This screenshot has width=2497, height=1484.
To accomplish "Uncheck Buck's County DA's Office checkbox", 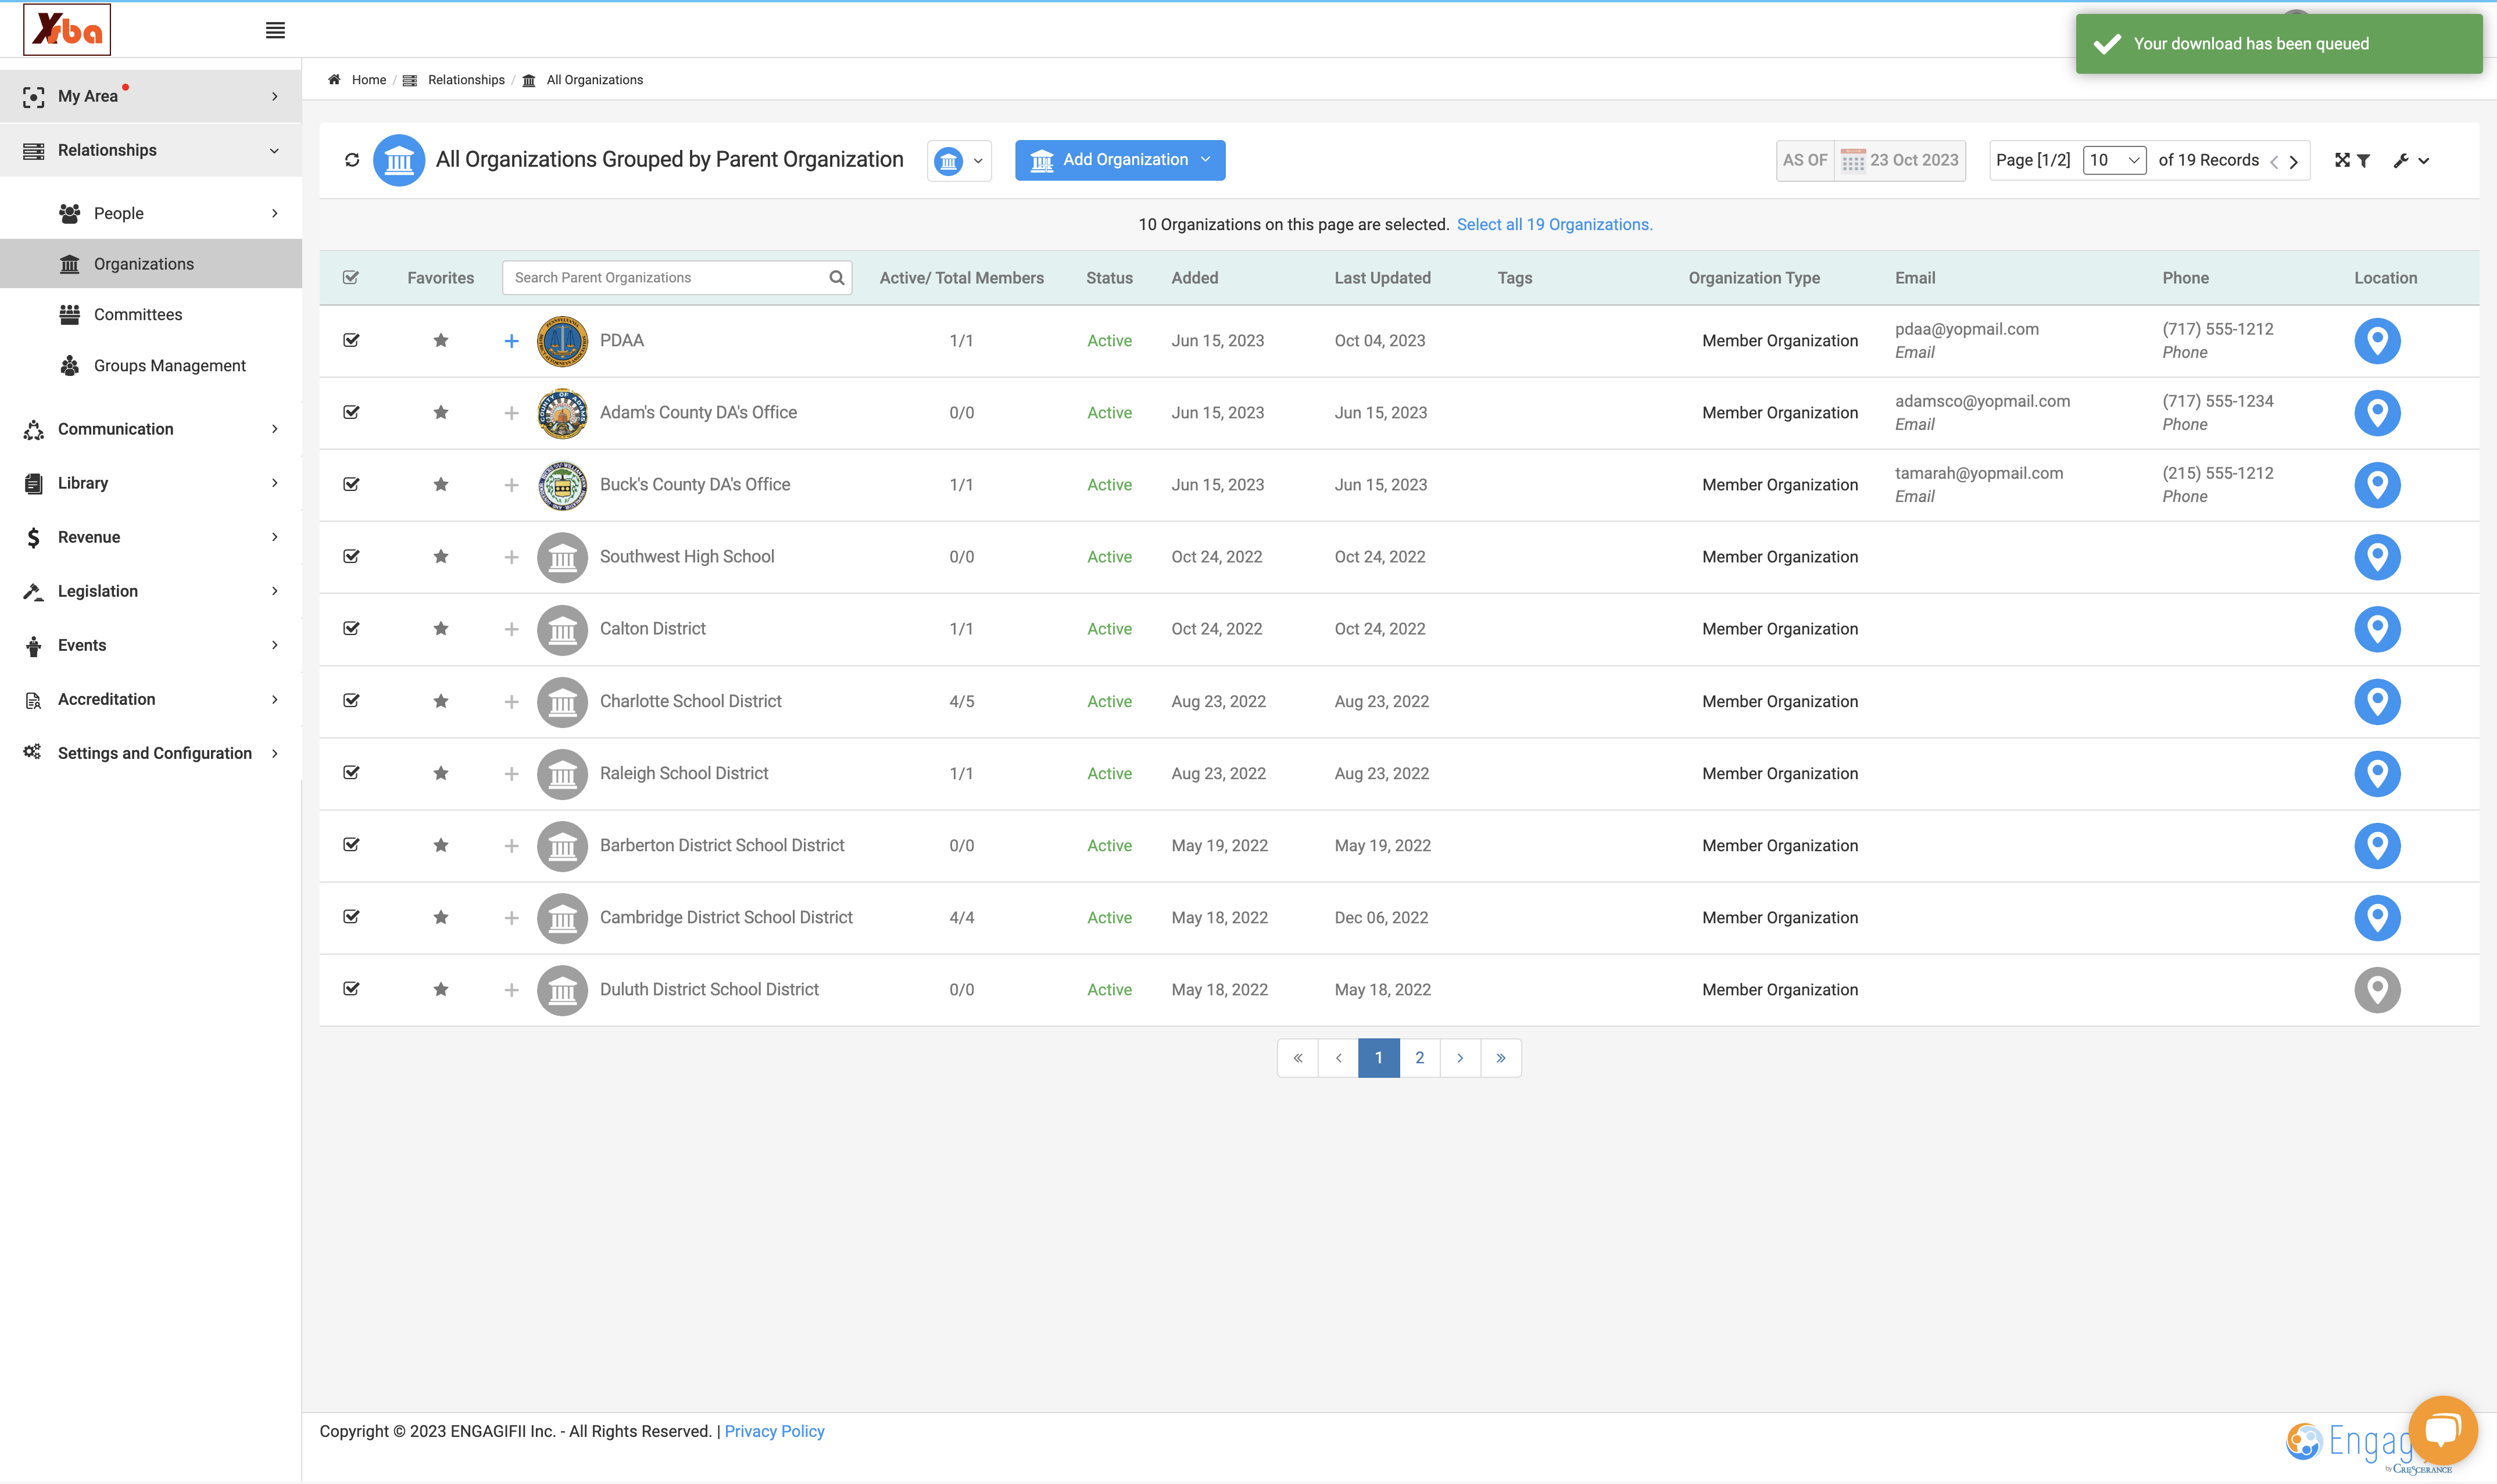I will coord(351,485).
